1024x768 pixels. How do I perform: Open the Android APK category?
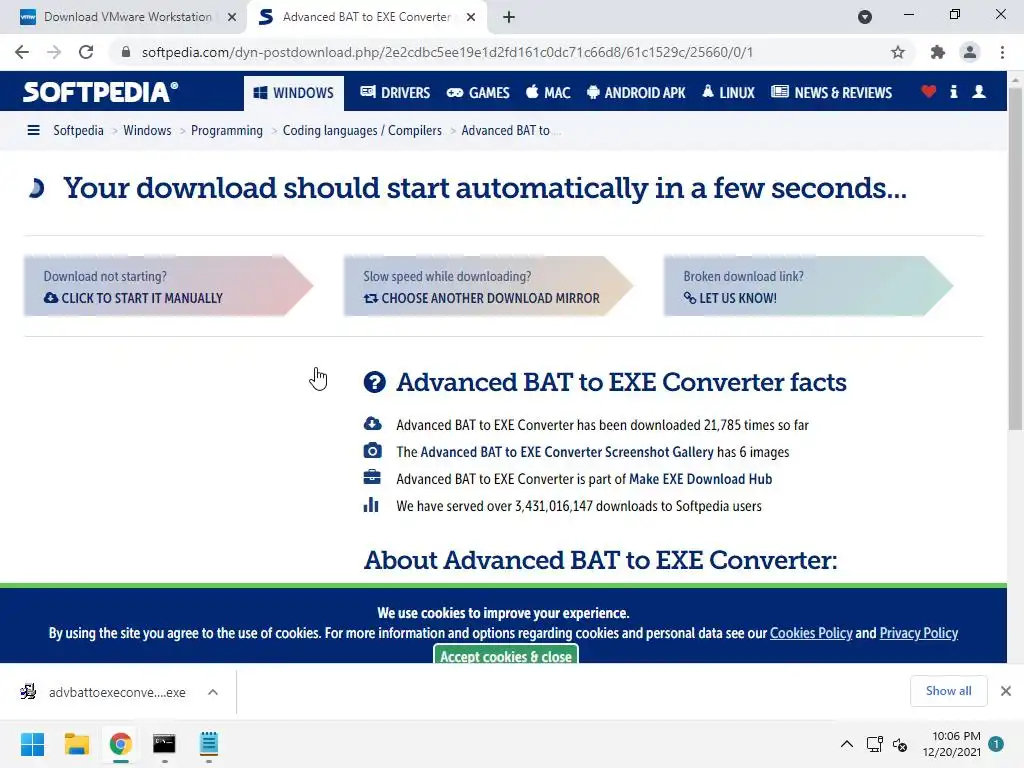coord(636,93)
